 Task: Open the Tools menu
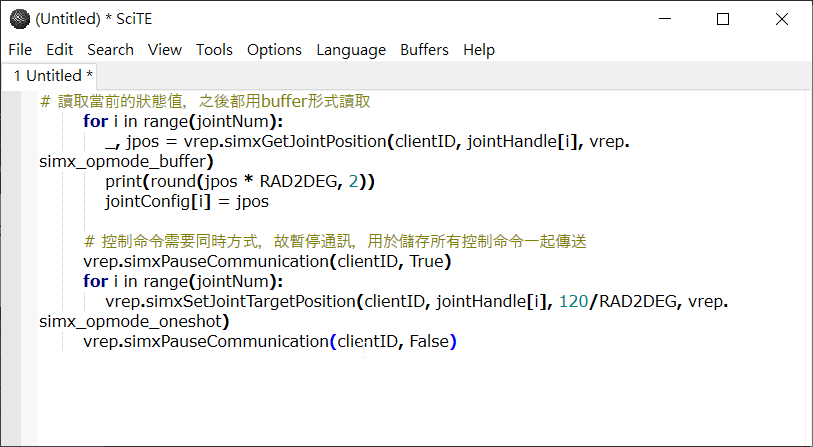[x=214, y=50]
